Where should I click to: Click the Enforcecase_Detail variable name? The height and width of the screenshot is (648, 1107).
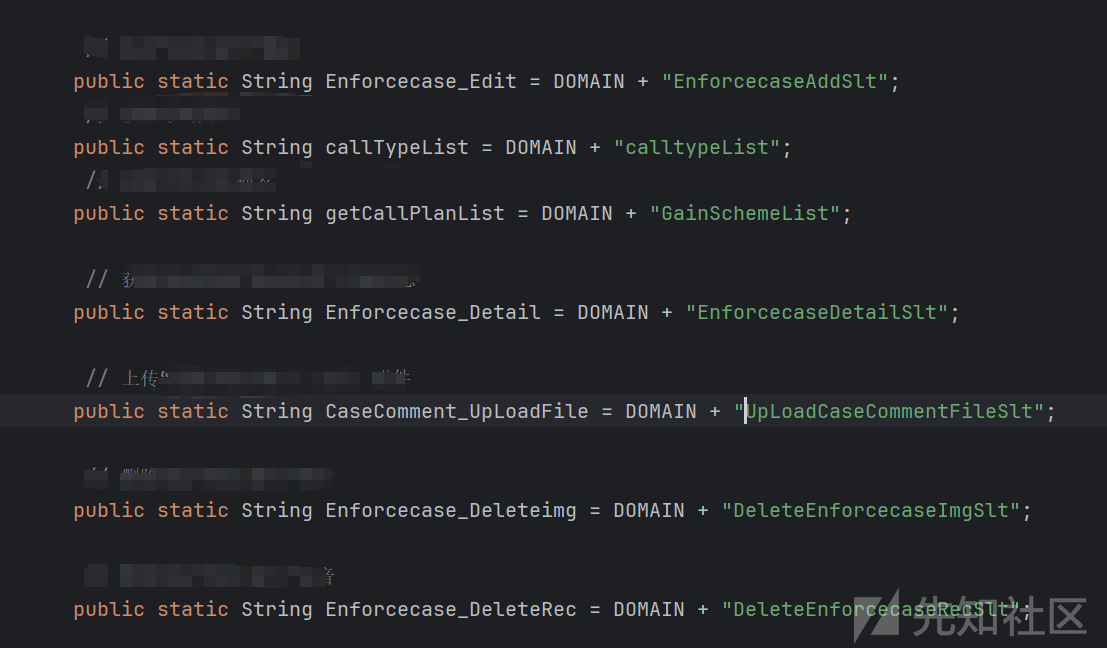[433, 312]
